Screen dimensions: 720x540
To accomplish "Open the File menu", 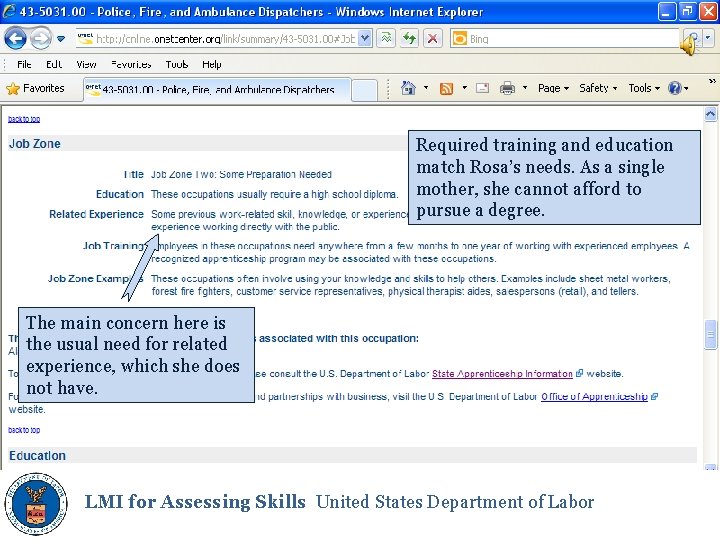I will [x=24, y=64].
